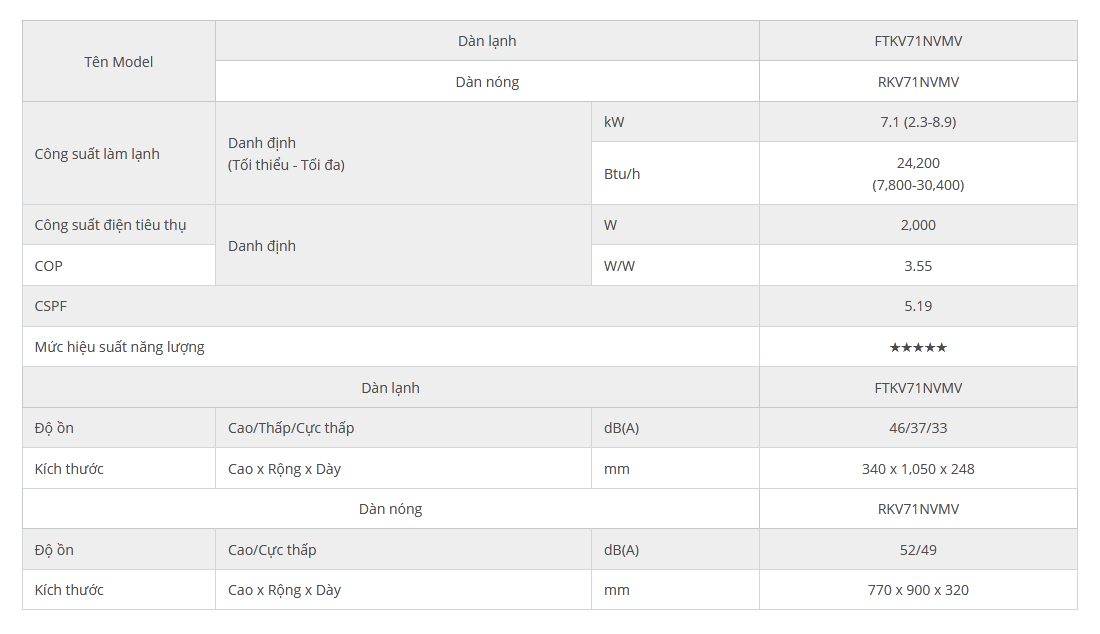The width and height of the screenshot is (1100, 634).
Task: Select the 'Danh định (Tối thiểu - Tối đa)' cell
Action: [x=403, y=154]
